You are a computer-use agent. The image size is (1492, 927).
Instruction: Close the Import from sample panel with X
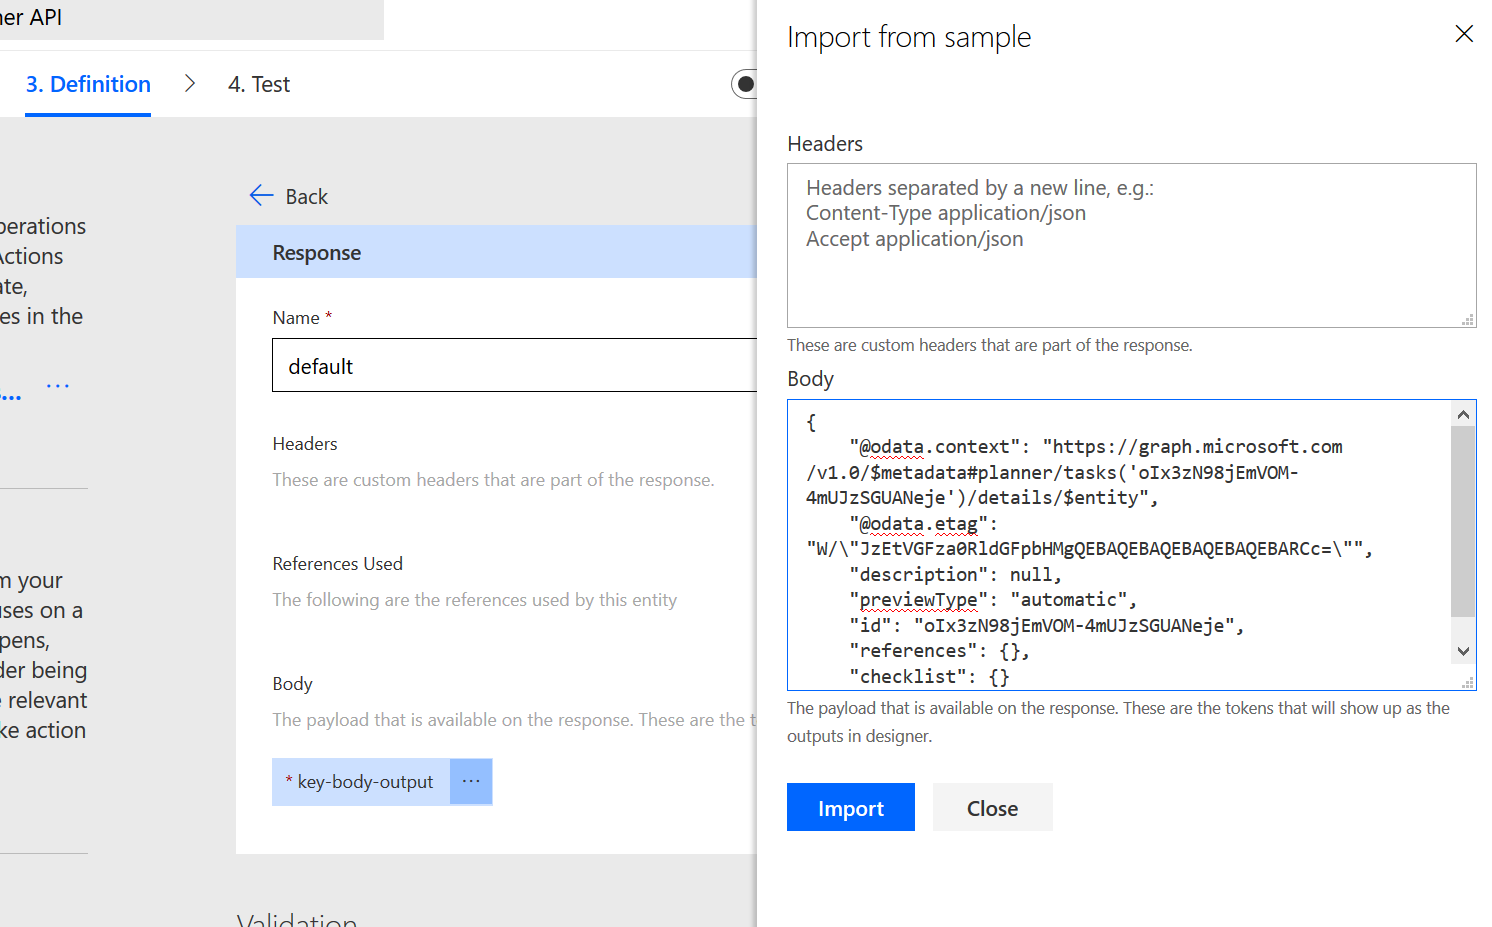pyautogui.click(x=1464, y=34)
